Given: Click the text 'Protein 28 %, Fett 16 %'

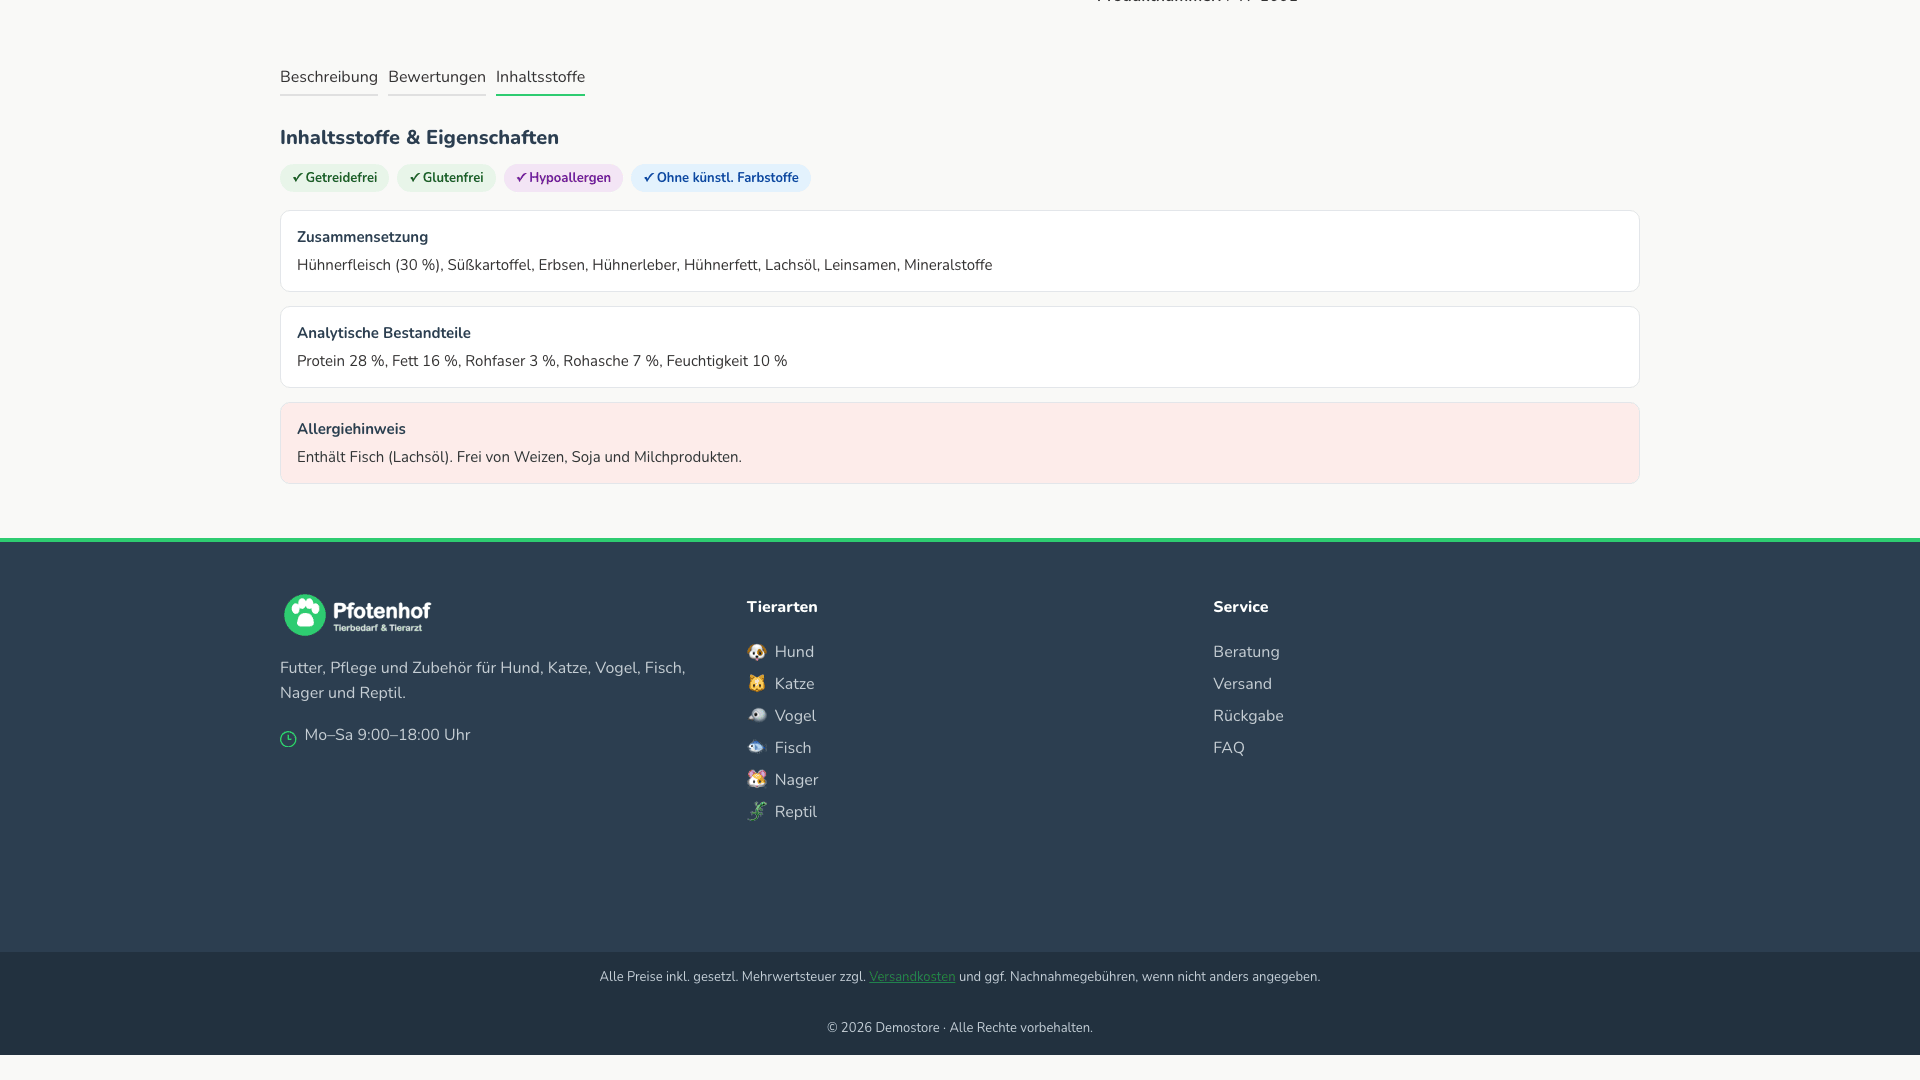Looking at the screenshot, I should pyautogui.click(x=377, y=361).
